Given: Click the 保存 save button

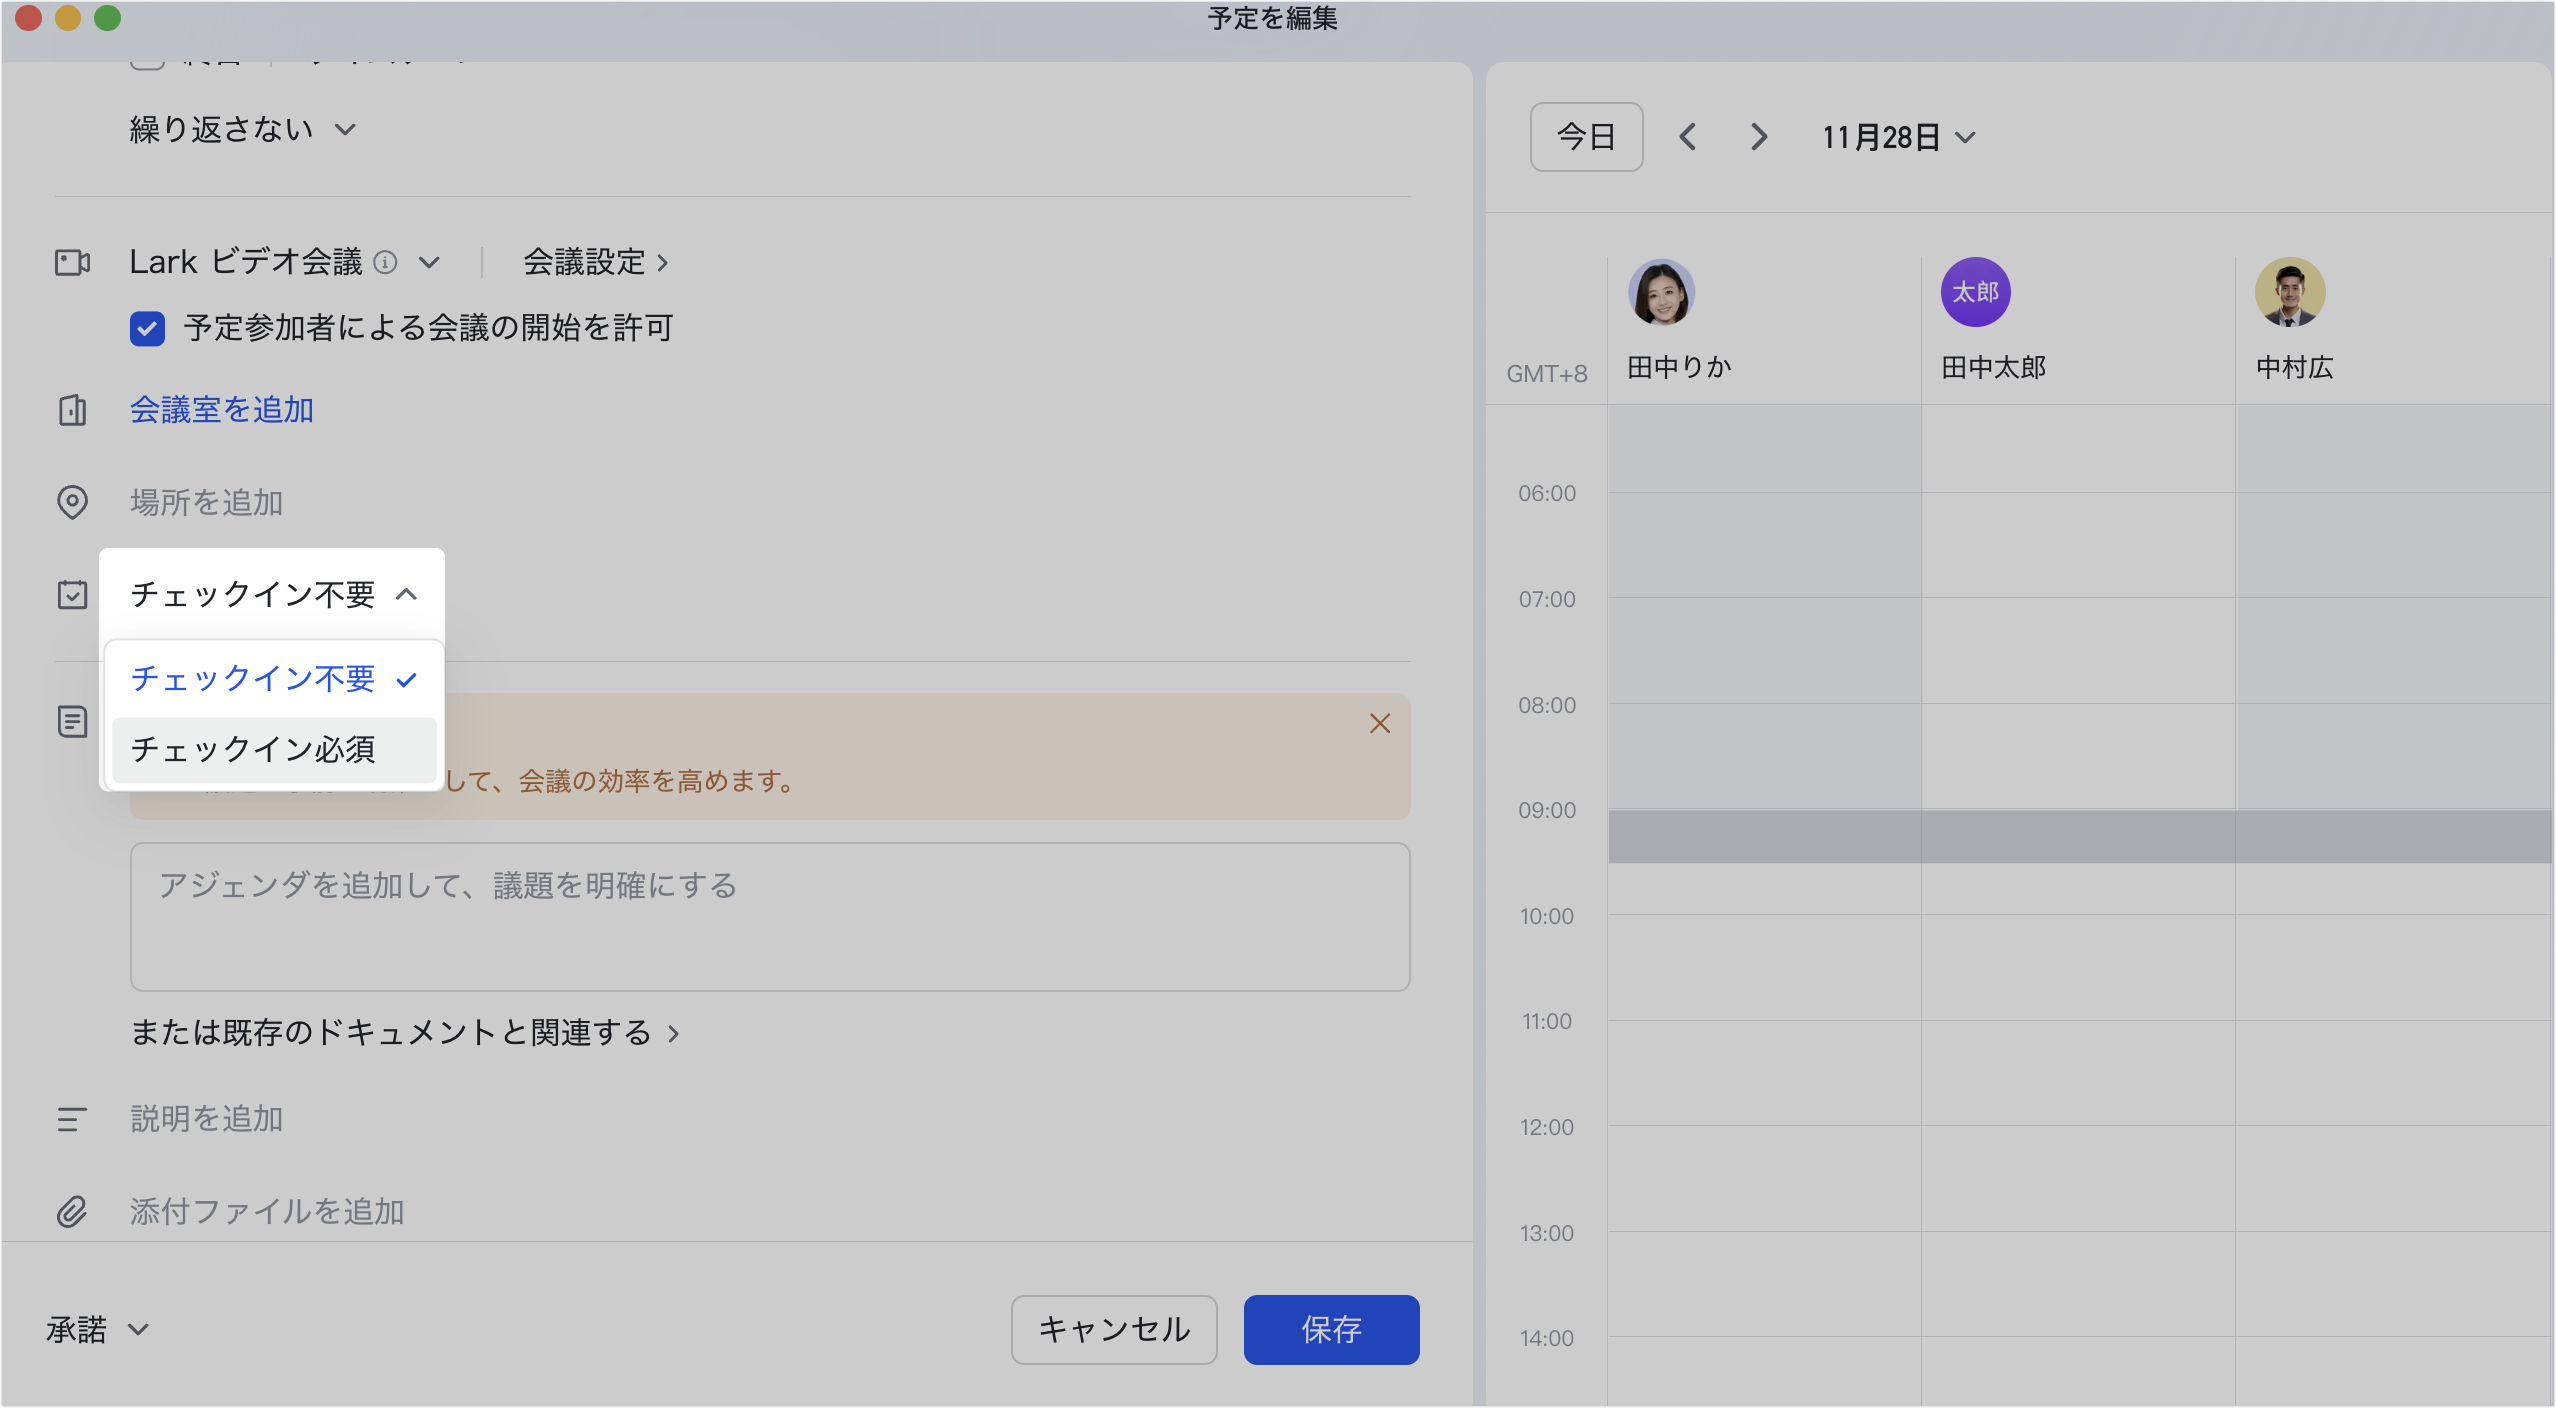Looking at the screenshot, I should click(x=1331, y=1329).
